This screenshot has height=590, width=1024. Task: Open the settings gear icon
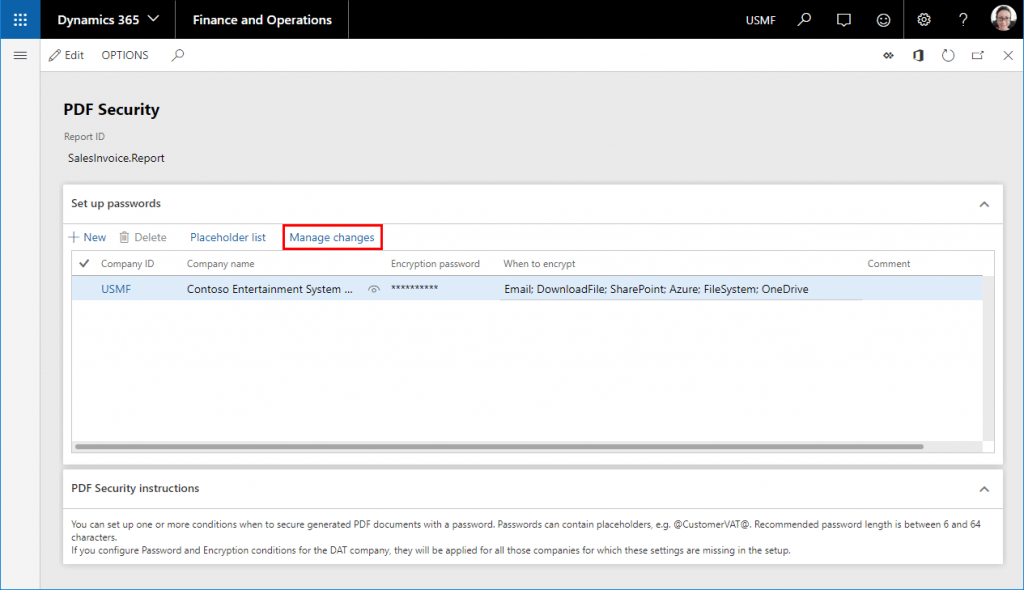pos(923,20)
